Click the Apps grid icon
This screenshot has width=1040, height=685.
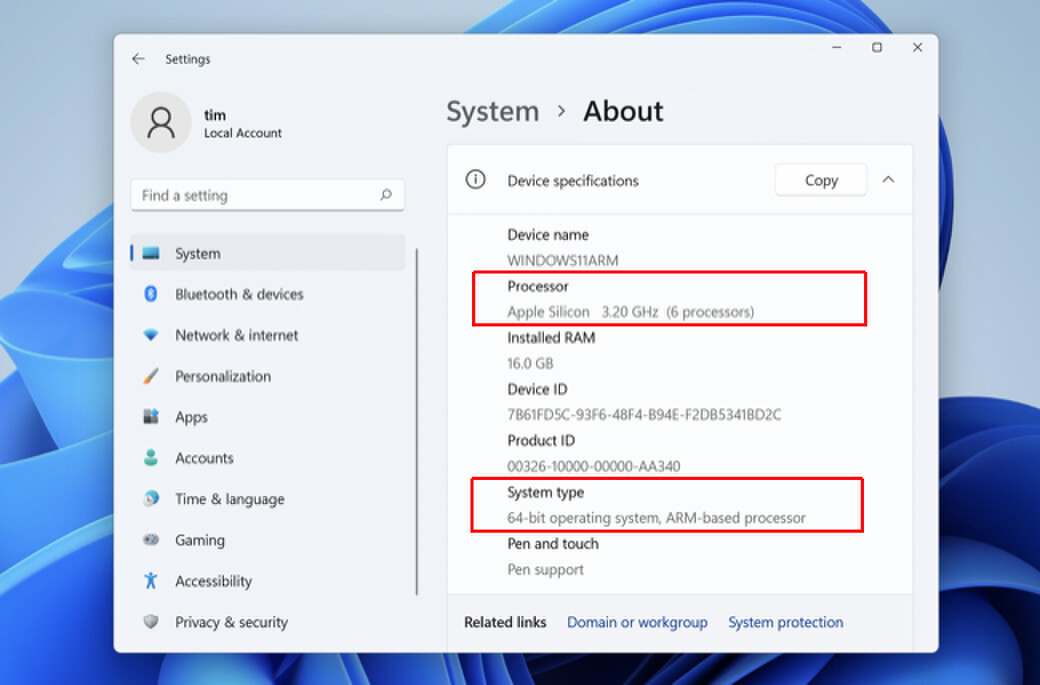pyautogui.click(x=151, y=416)
